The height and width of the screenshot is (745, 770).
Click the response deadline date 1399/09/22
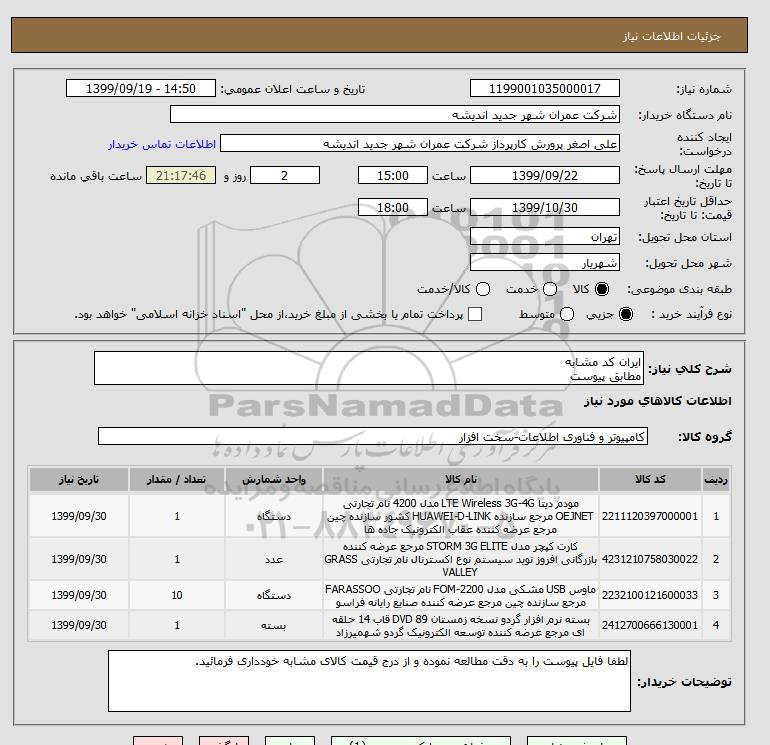coord(545,175)
